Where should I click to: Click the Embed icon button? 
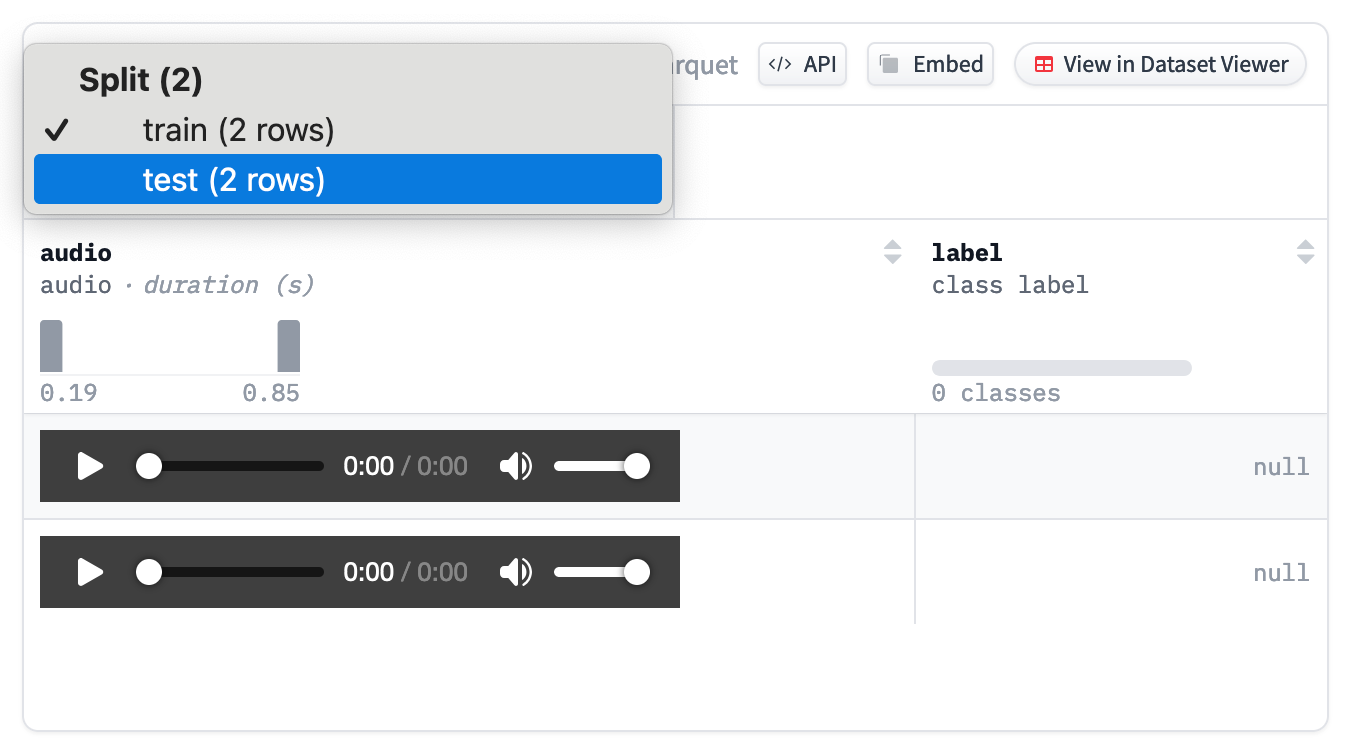coord(930,64)
